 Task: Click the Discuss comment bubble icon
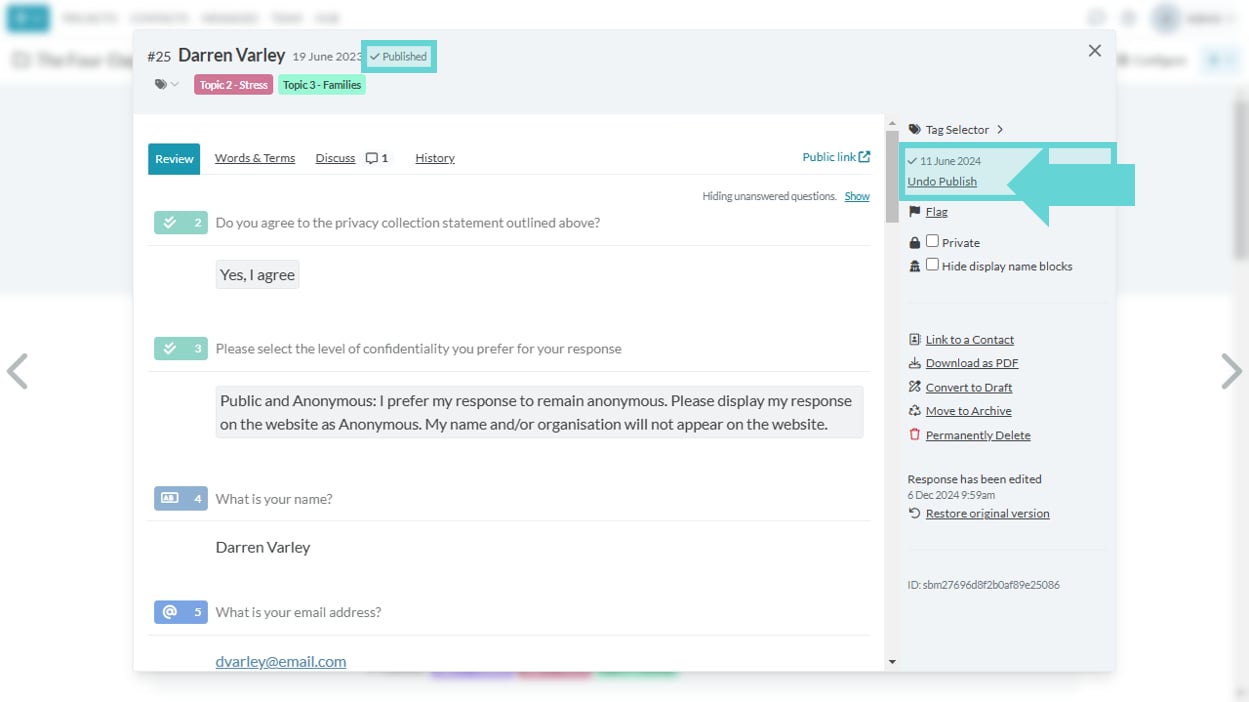pyautogui.click(x=372, y=158)
